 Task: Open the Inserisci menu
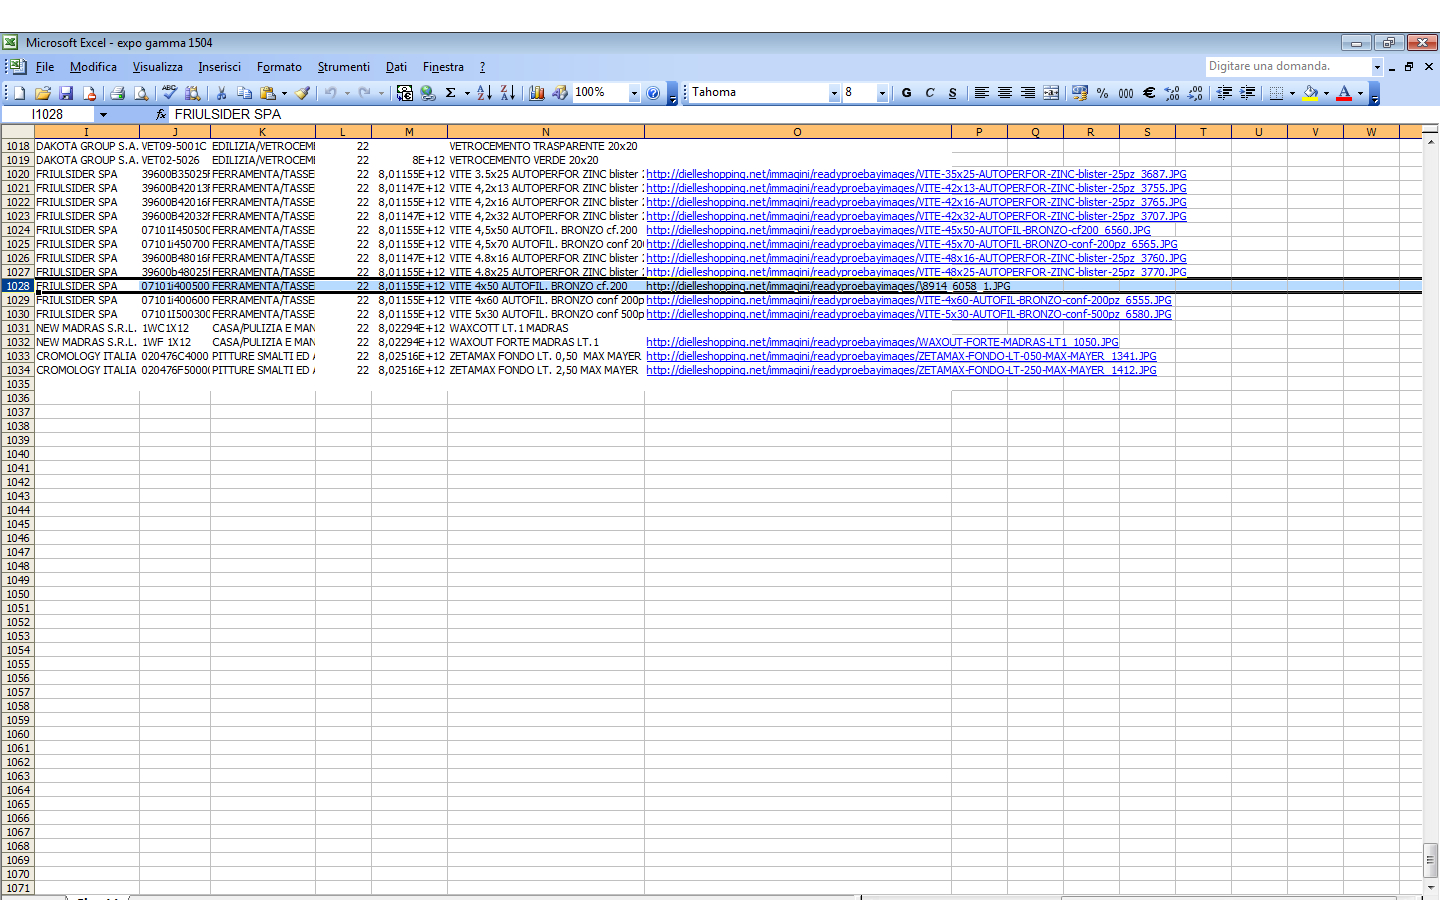[x=219, y=67]
